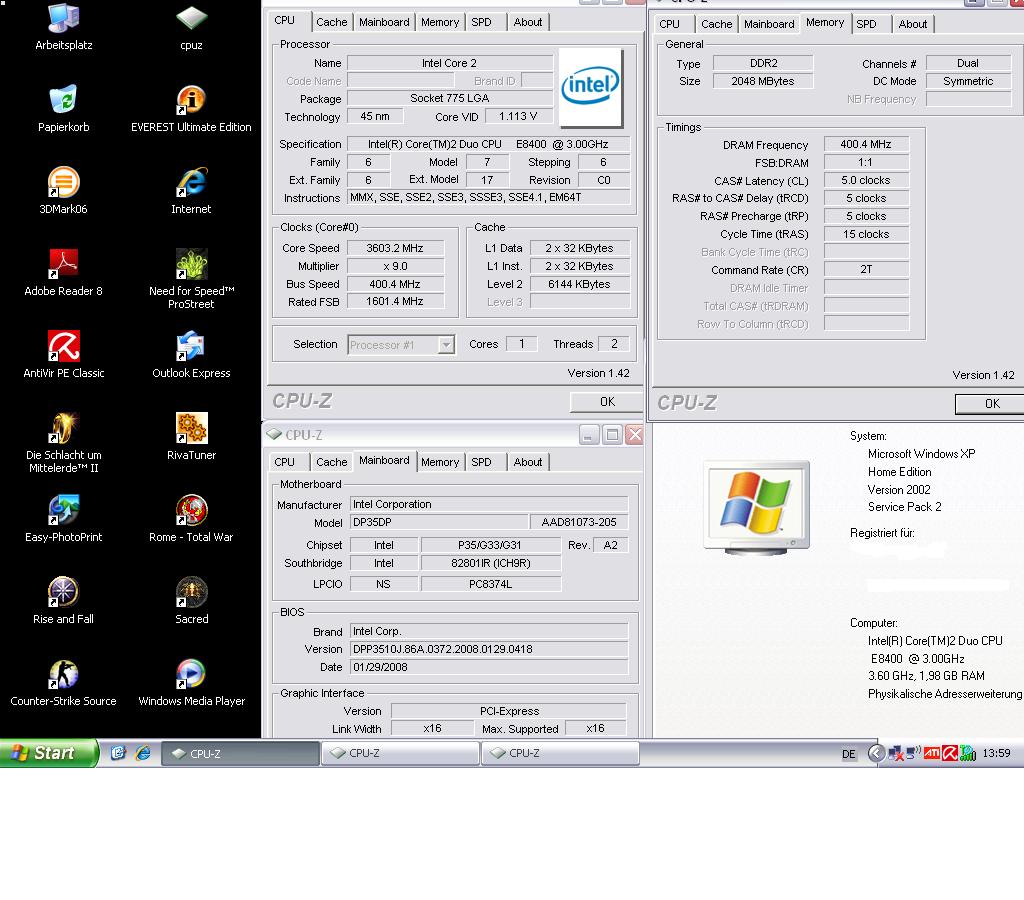Click the system tray expand arrow
The image size is (1024, 900).
click(876, 753)
